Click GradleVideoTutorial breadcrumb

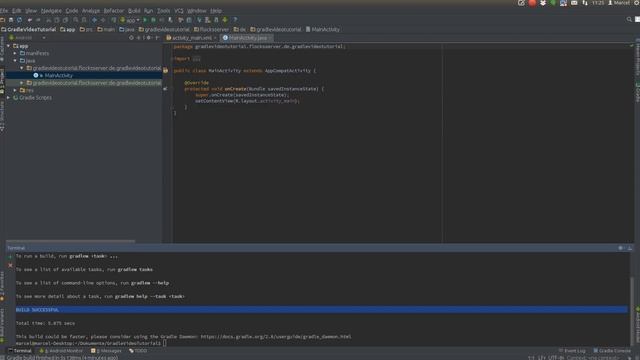coord(29,29)
